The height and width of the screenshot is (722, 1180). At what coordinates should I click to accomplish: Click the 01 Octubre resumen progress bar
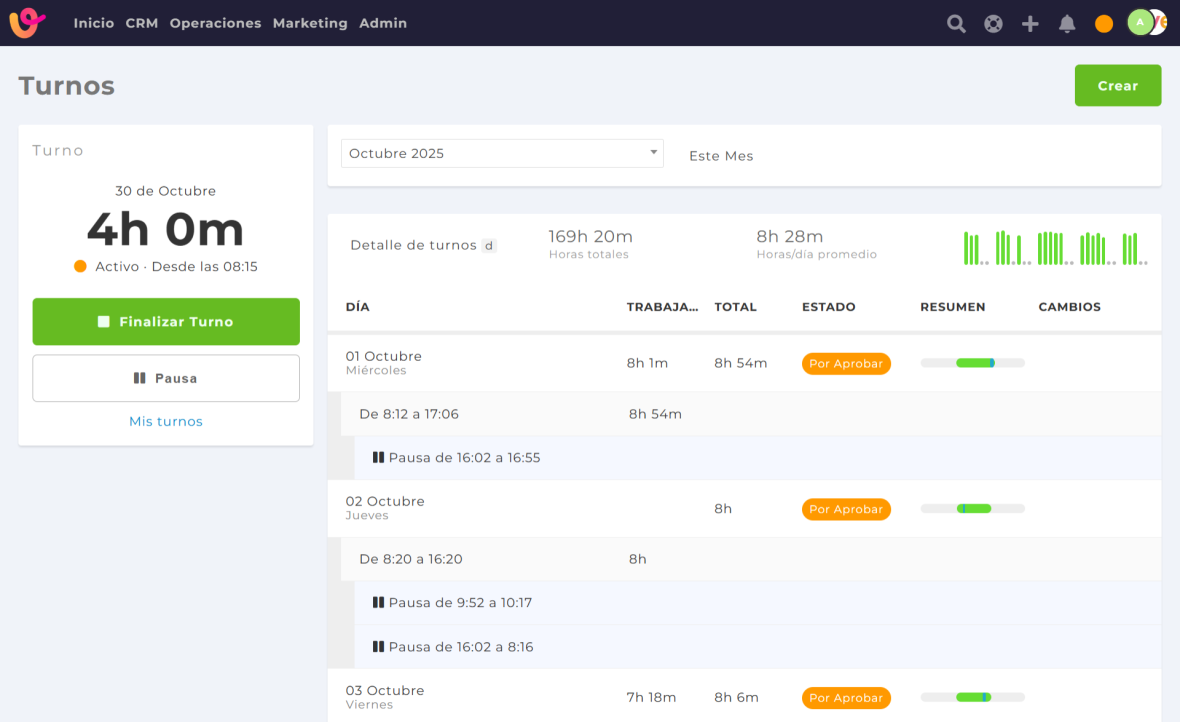coord(972,363)
